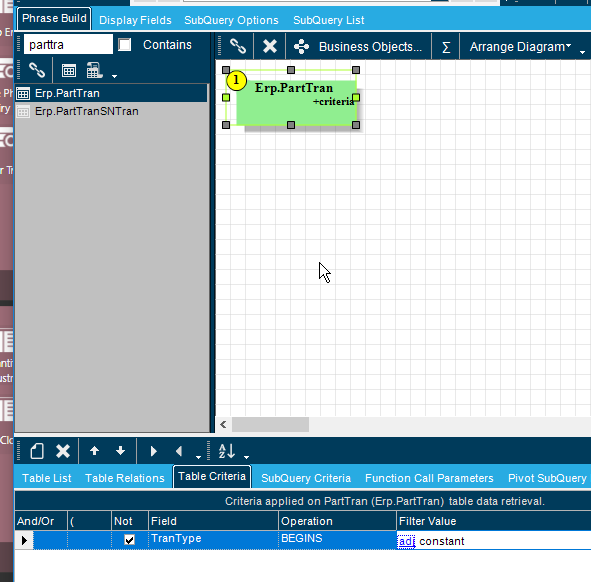Click the TranType field cell
This screenshot has width=591, height=582.
[213, 539]
